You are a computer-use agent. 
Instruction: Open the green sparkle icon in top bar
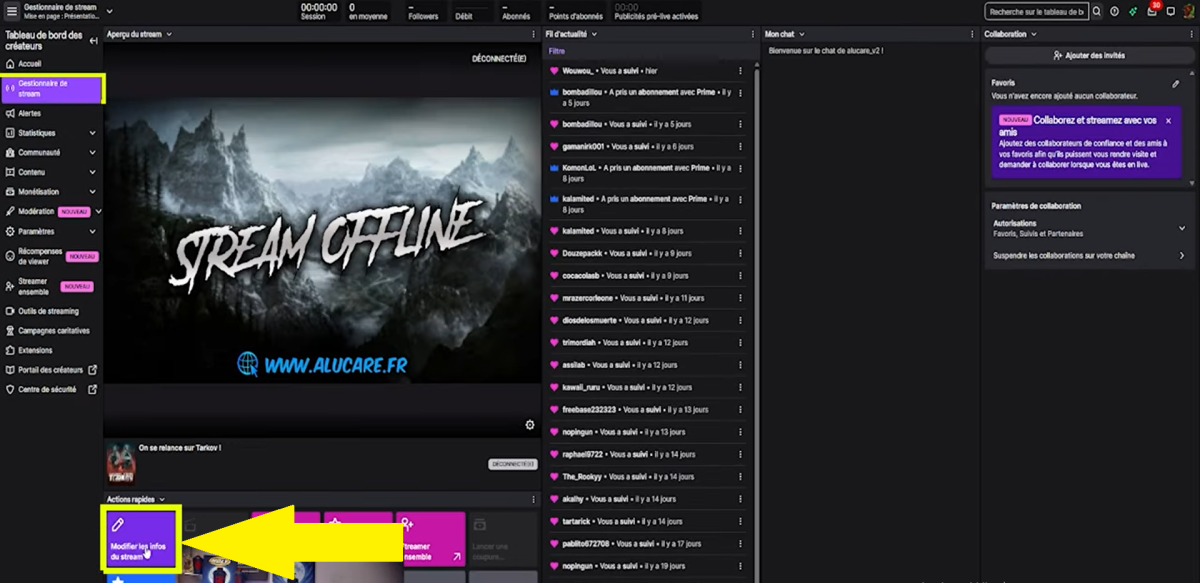pos(1133,12)
